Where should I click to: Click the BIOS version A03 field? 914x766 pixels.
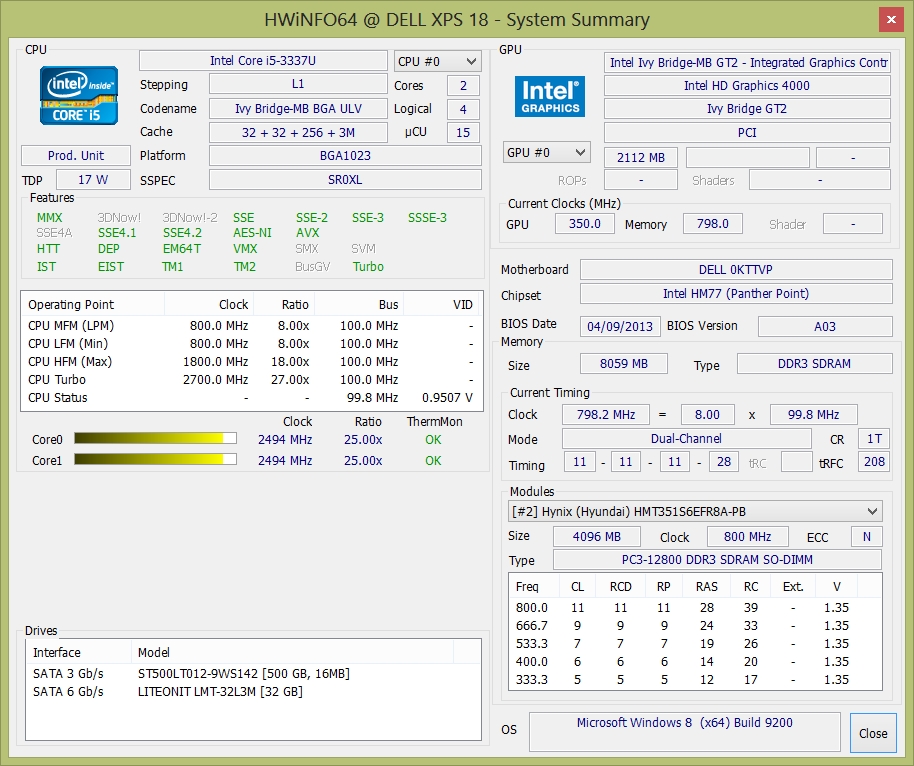pos(825,326)
